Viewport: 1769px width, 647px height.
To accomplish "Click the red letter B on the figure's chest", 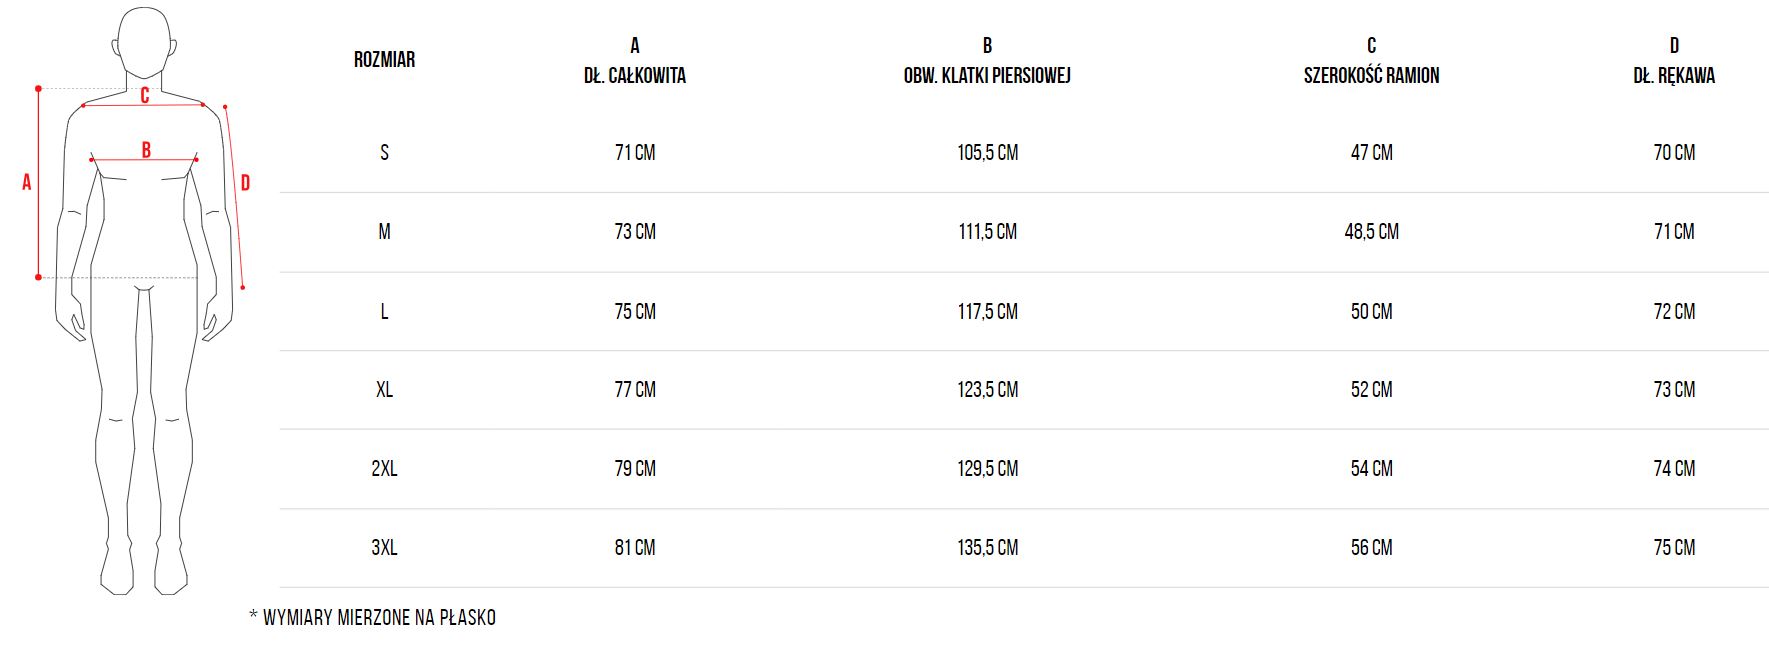I will click(146, 150).
